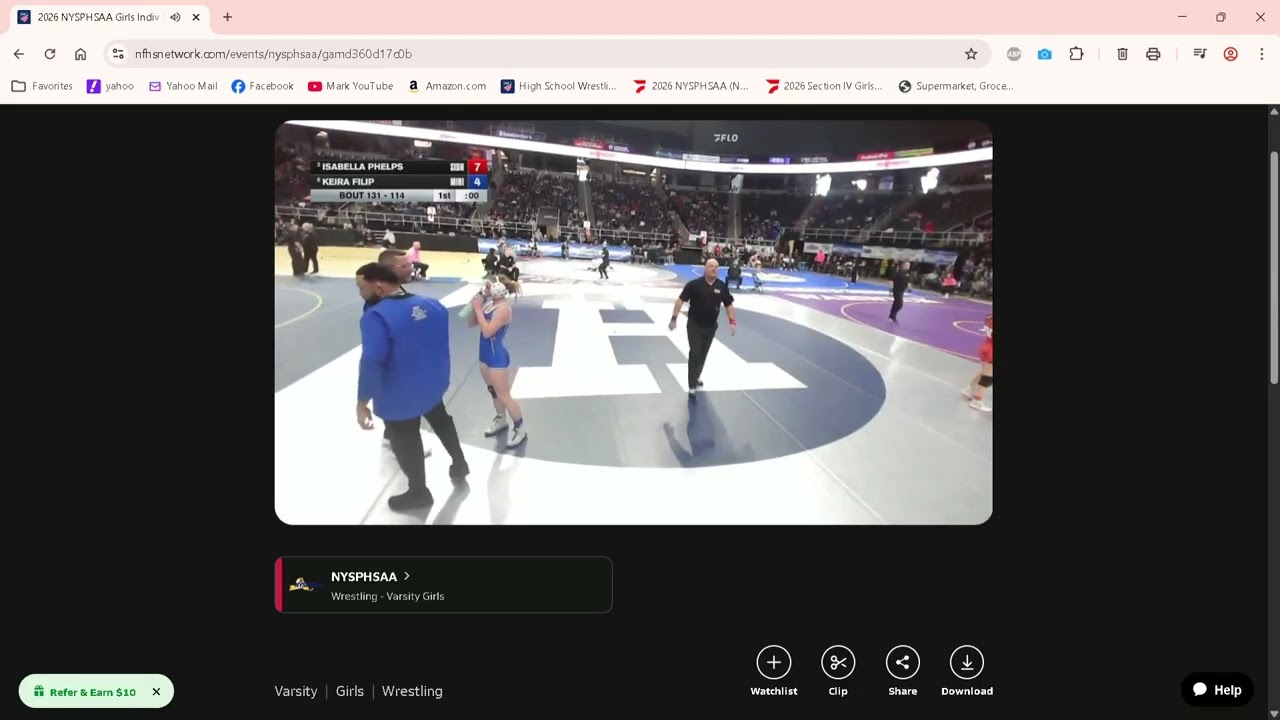Open the Yahoo Mail bookmark
Image resolution: width=1280 pixels, height=720 pixels.
tap(183, 86)
